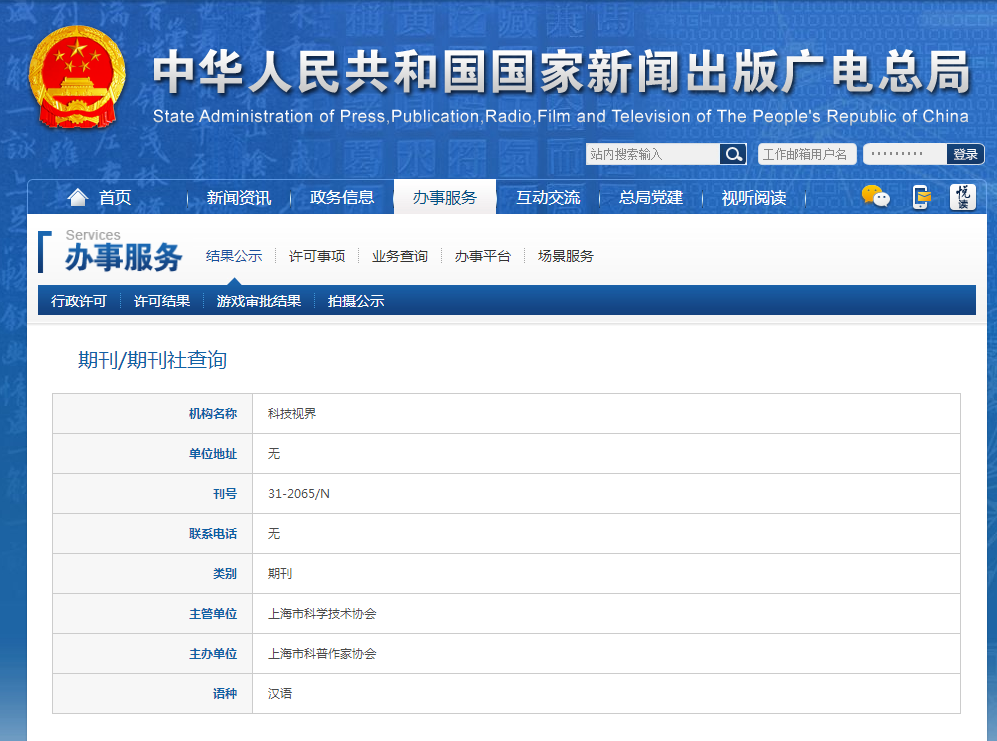
Task: Open the 新闻资讯 navigation item
Action: [238, 198]
